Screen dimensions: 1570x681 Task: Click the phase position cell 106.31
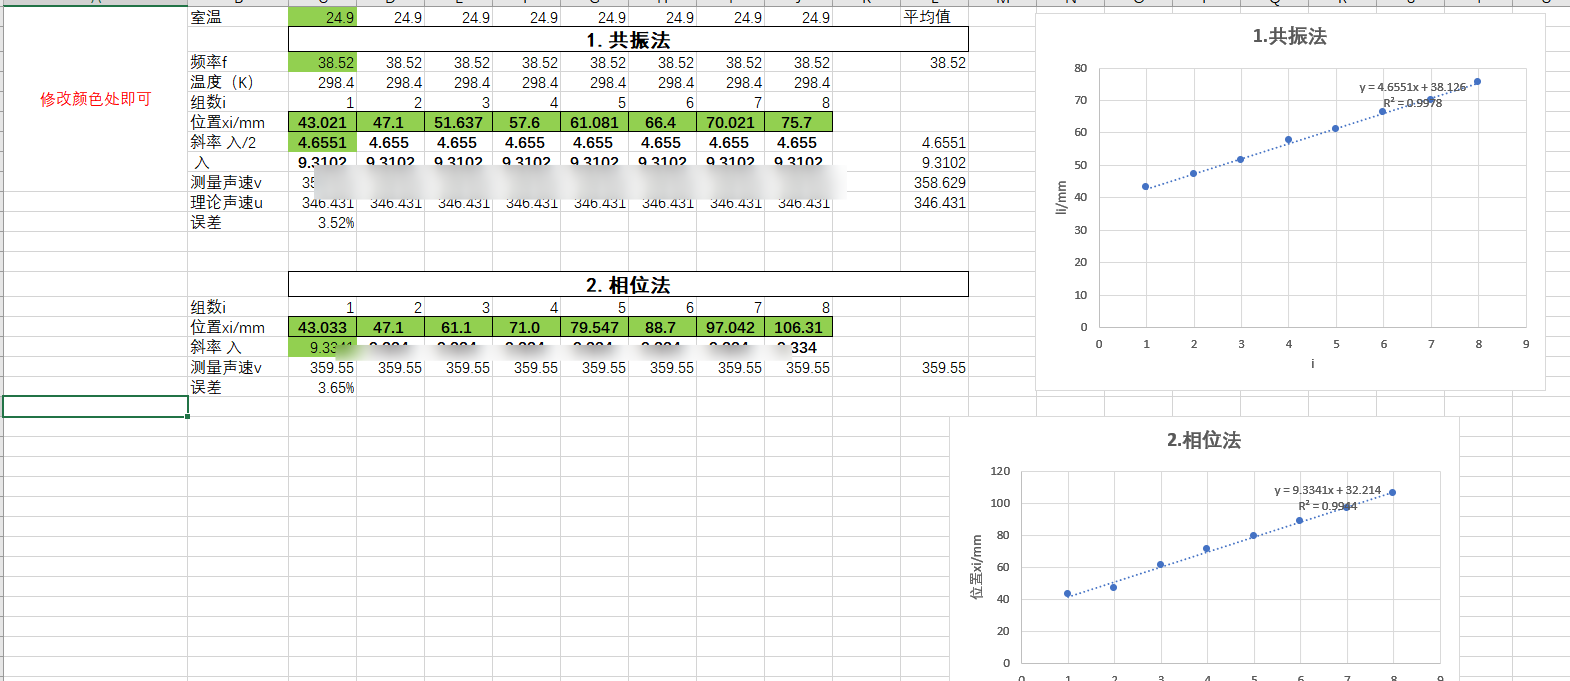click(x=798, y=327)
